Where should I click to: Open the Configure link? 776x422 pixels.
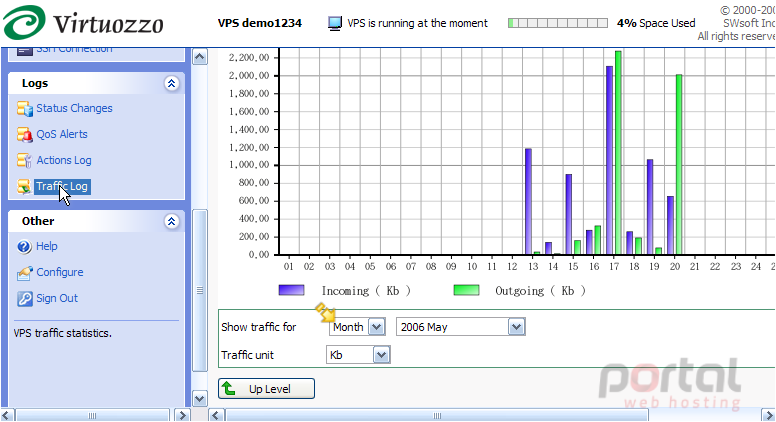(x=60, y=272)
